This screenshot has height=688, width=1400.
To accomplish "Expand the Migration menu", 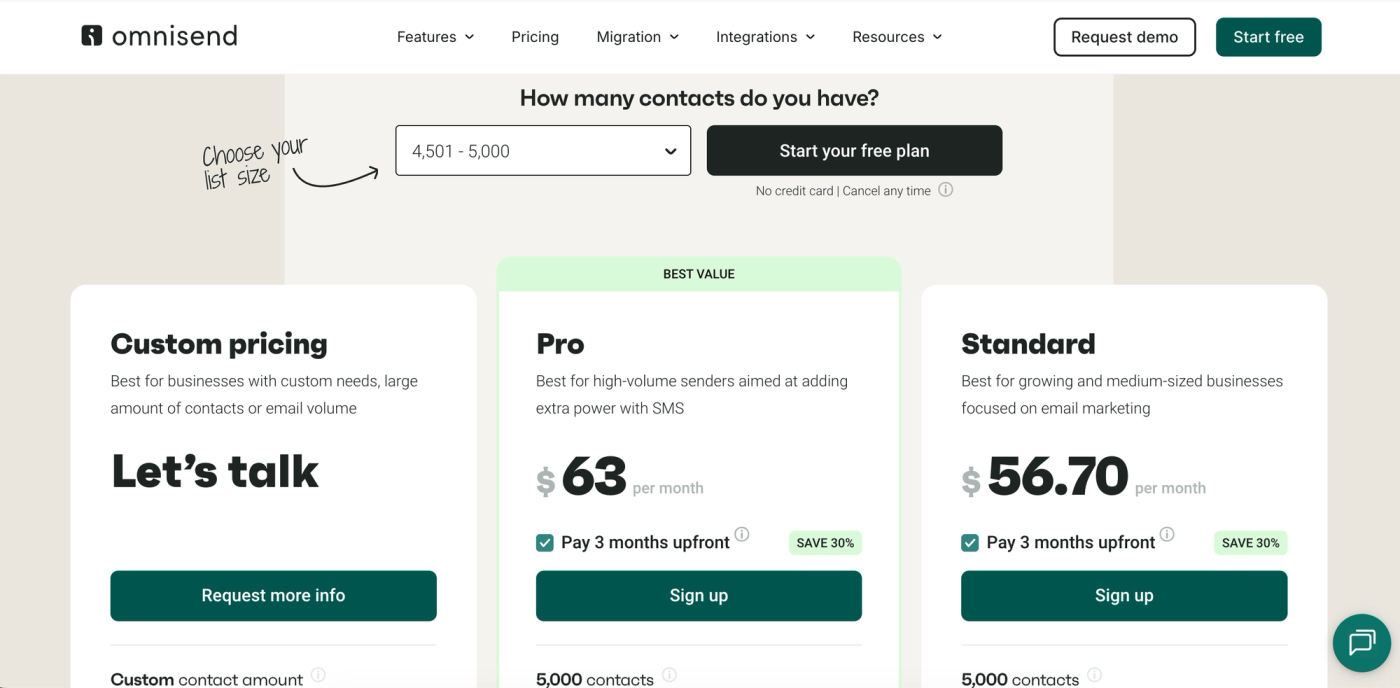I will [x=638, y=37].
